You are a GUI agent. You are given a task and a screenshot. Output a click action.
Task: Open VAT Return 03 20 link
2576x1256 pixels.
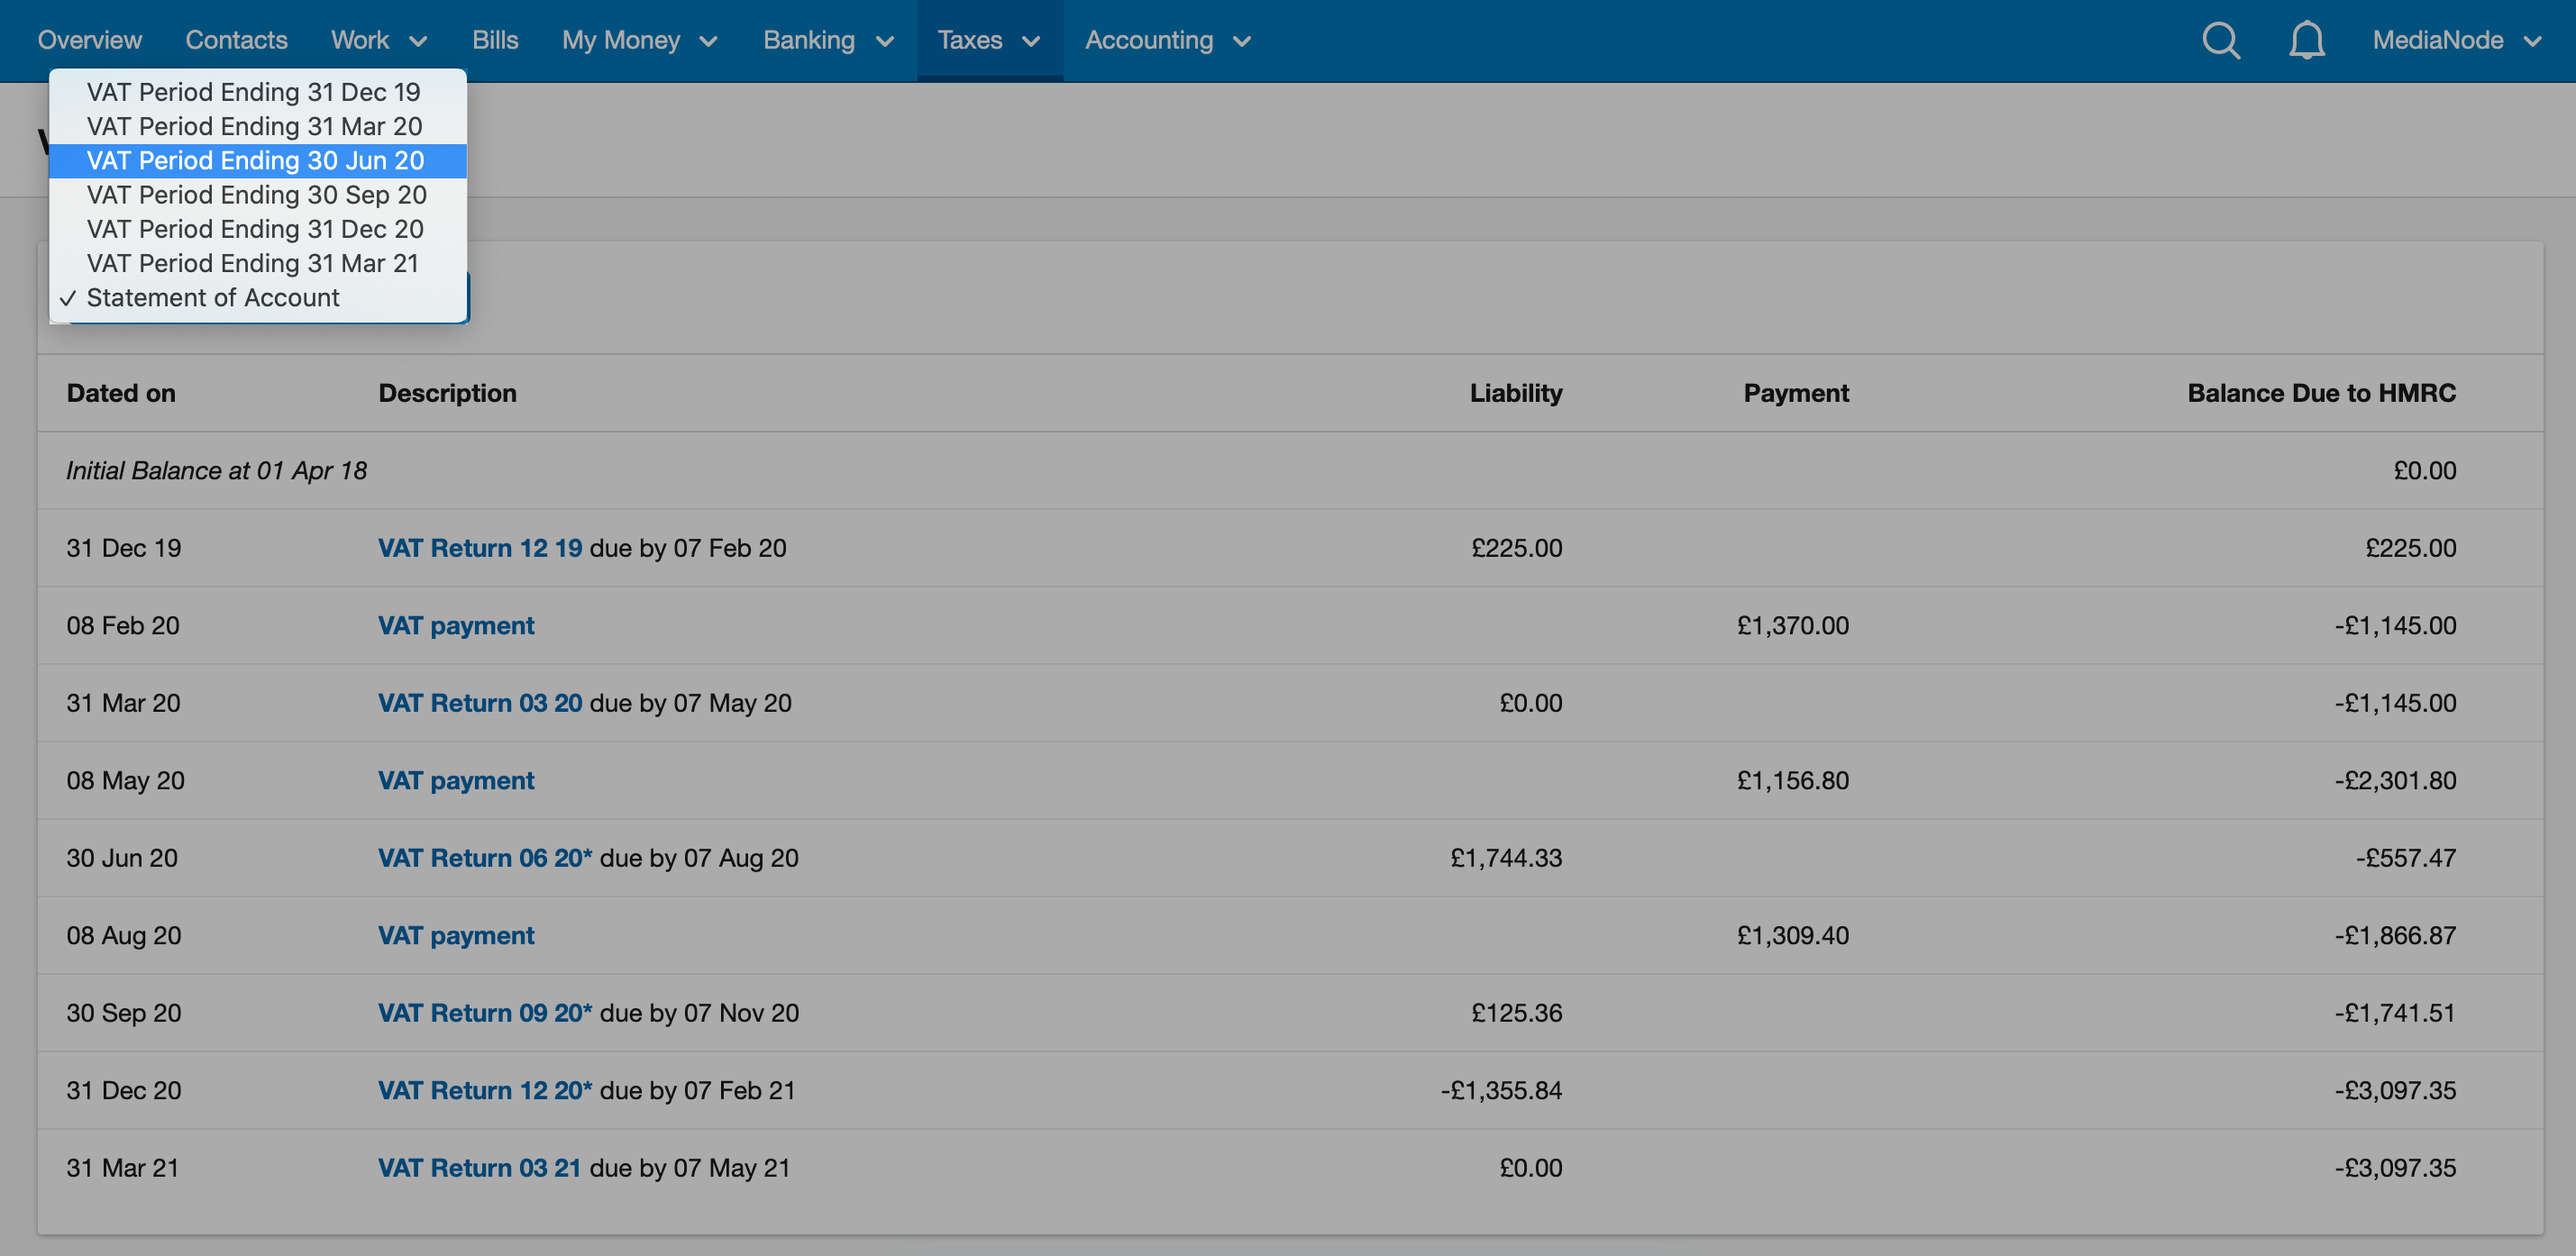[x=480, y=703]
